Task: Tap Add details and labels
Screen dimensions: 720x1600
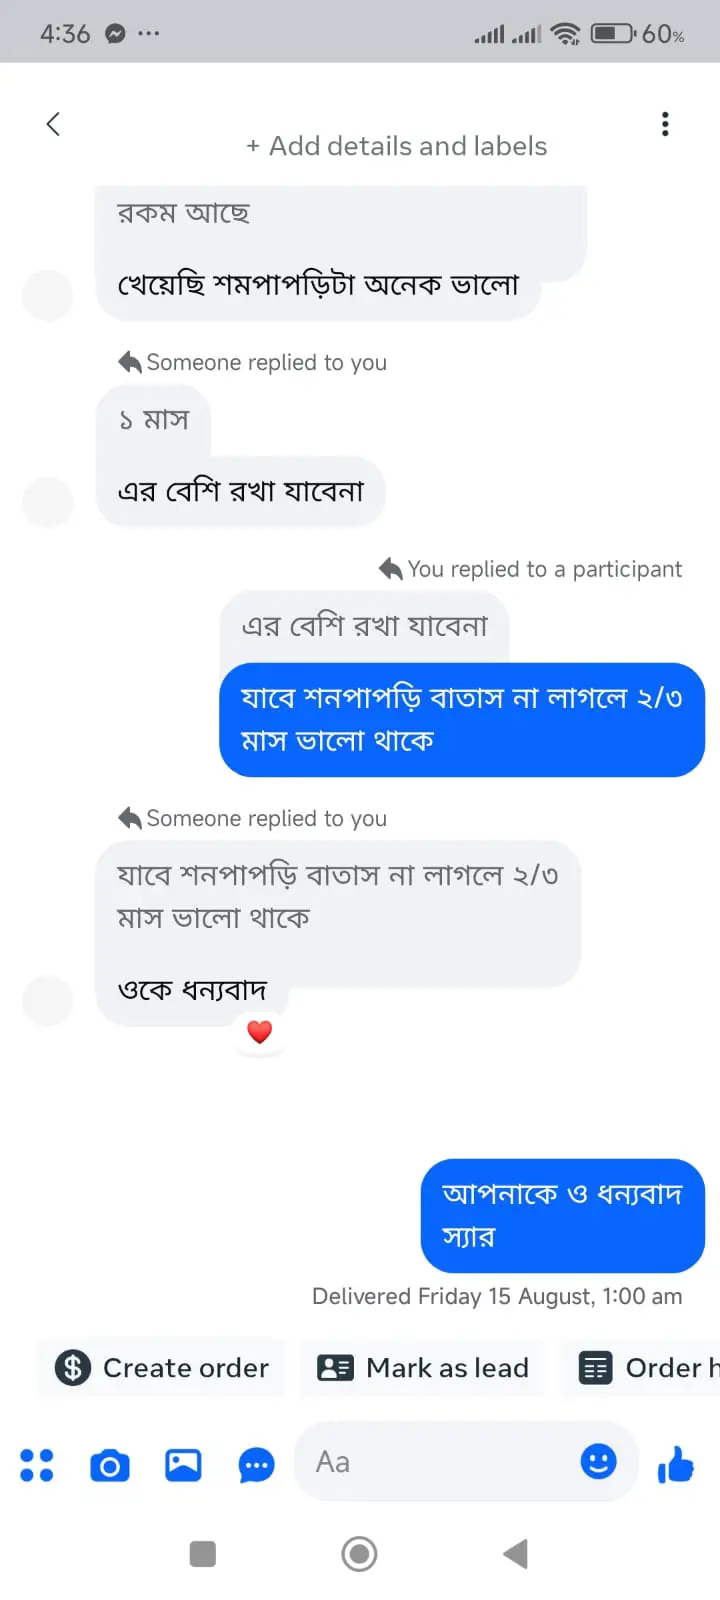Action: [x=397, y=146]
